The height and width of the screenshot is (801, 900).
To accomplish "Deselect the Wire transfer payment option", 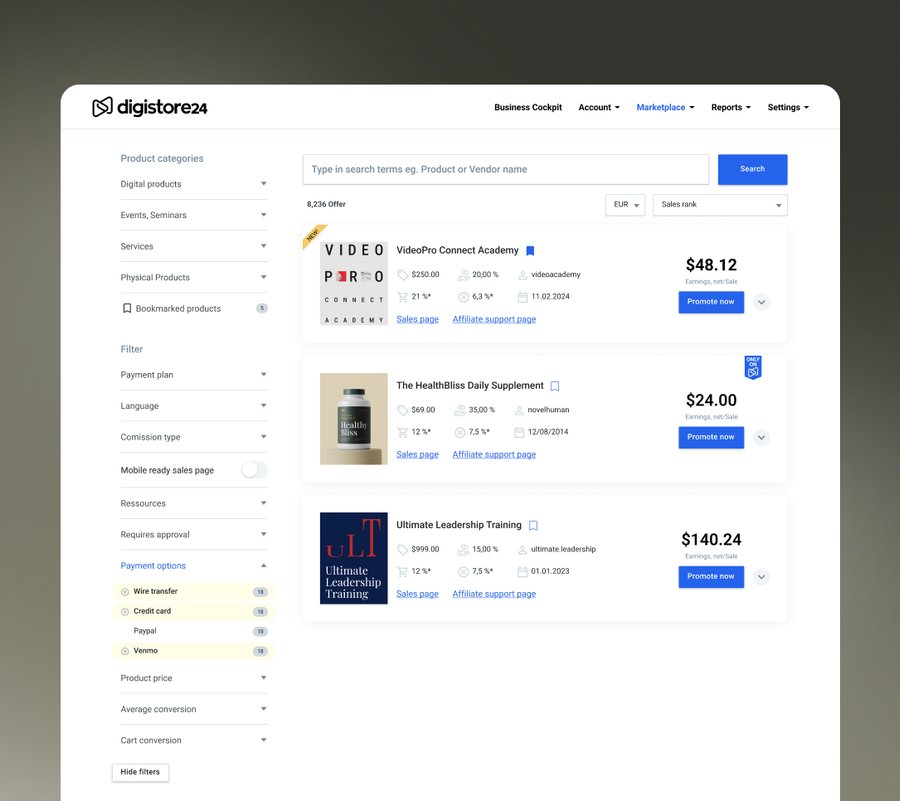I will 125,592.
